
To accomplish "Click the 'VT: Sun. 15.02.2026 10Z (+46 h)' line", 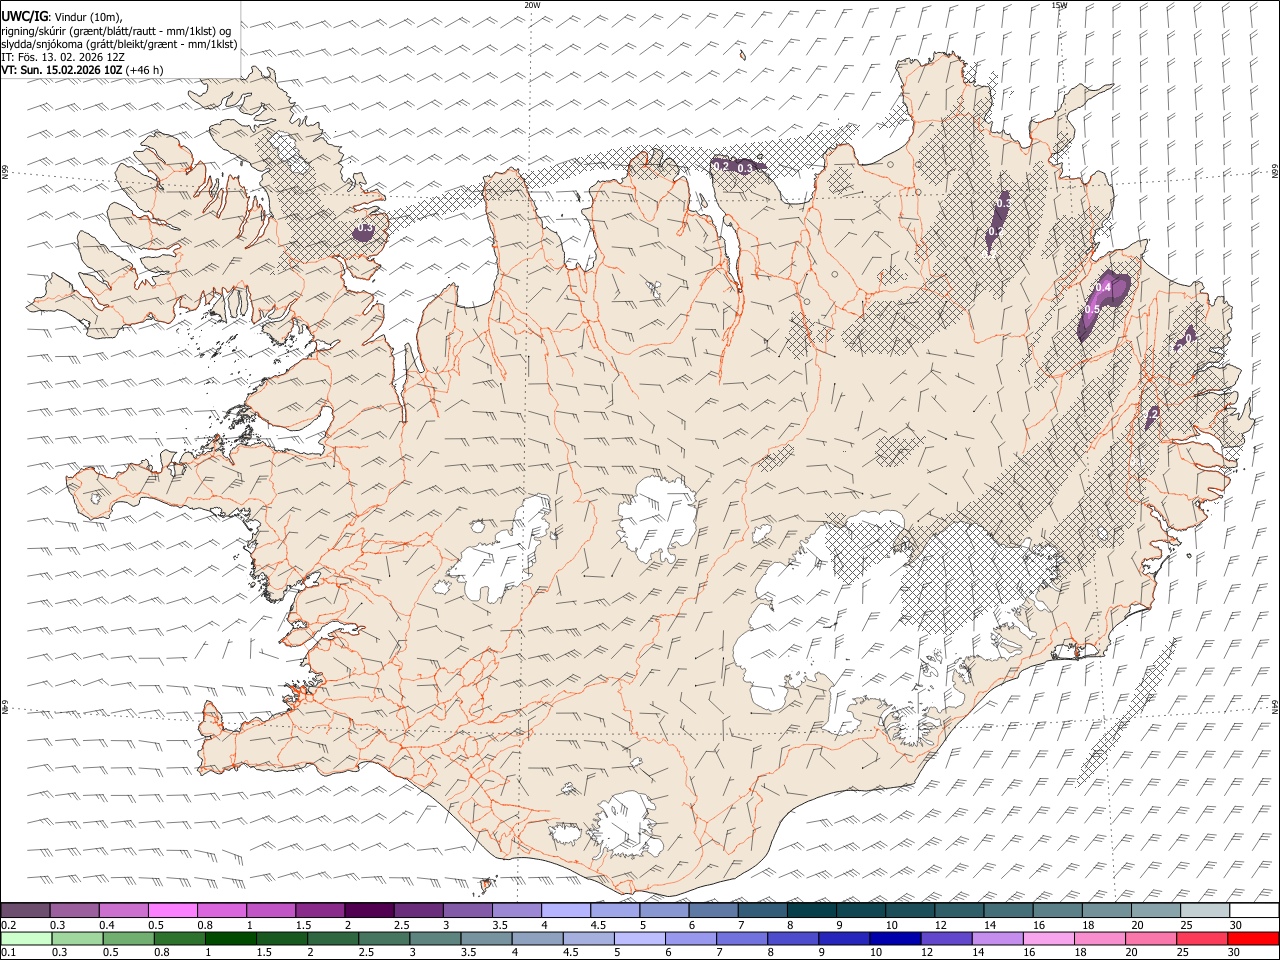I will 82,70.
